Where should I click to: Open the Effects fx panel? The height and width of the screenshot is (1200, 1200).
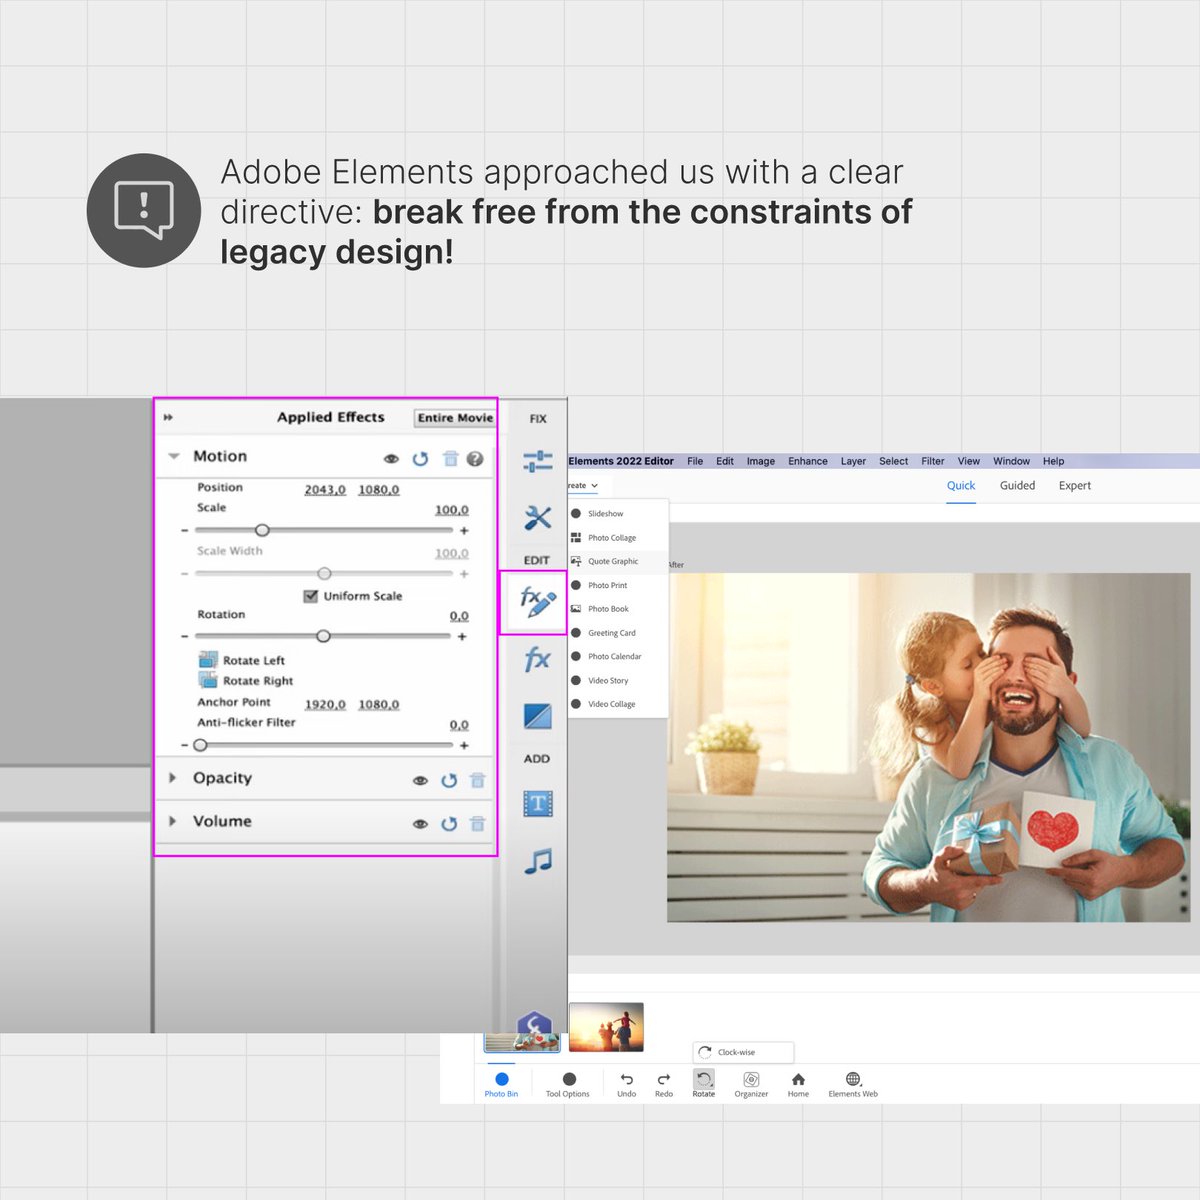538,659
